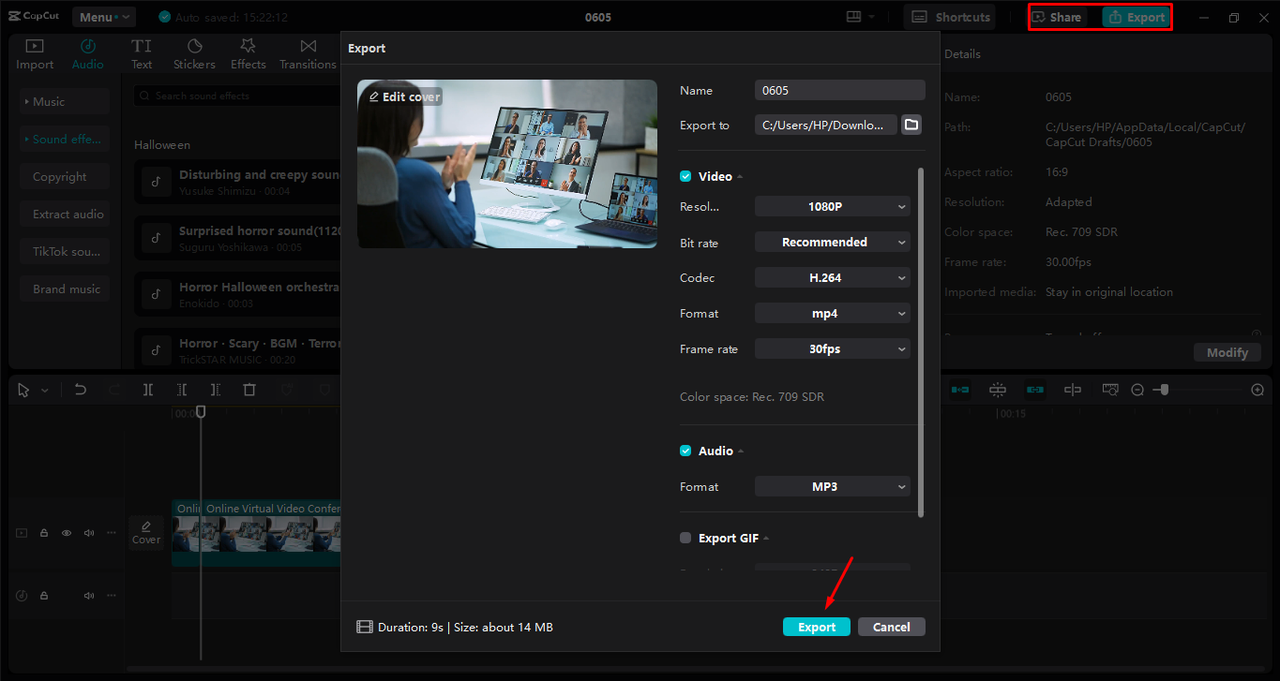Select the pointer tool in the timeline toolbar
Screen dimensions: 1280x681
[24, 390]
